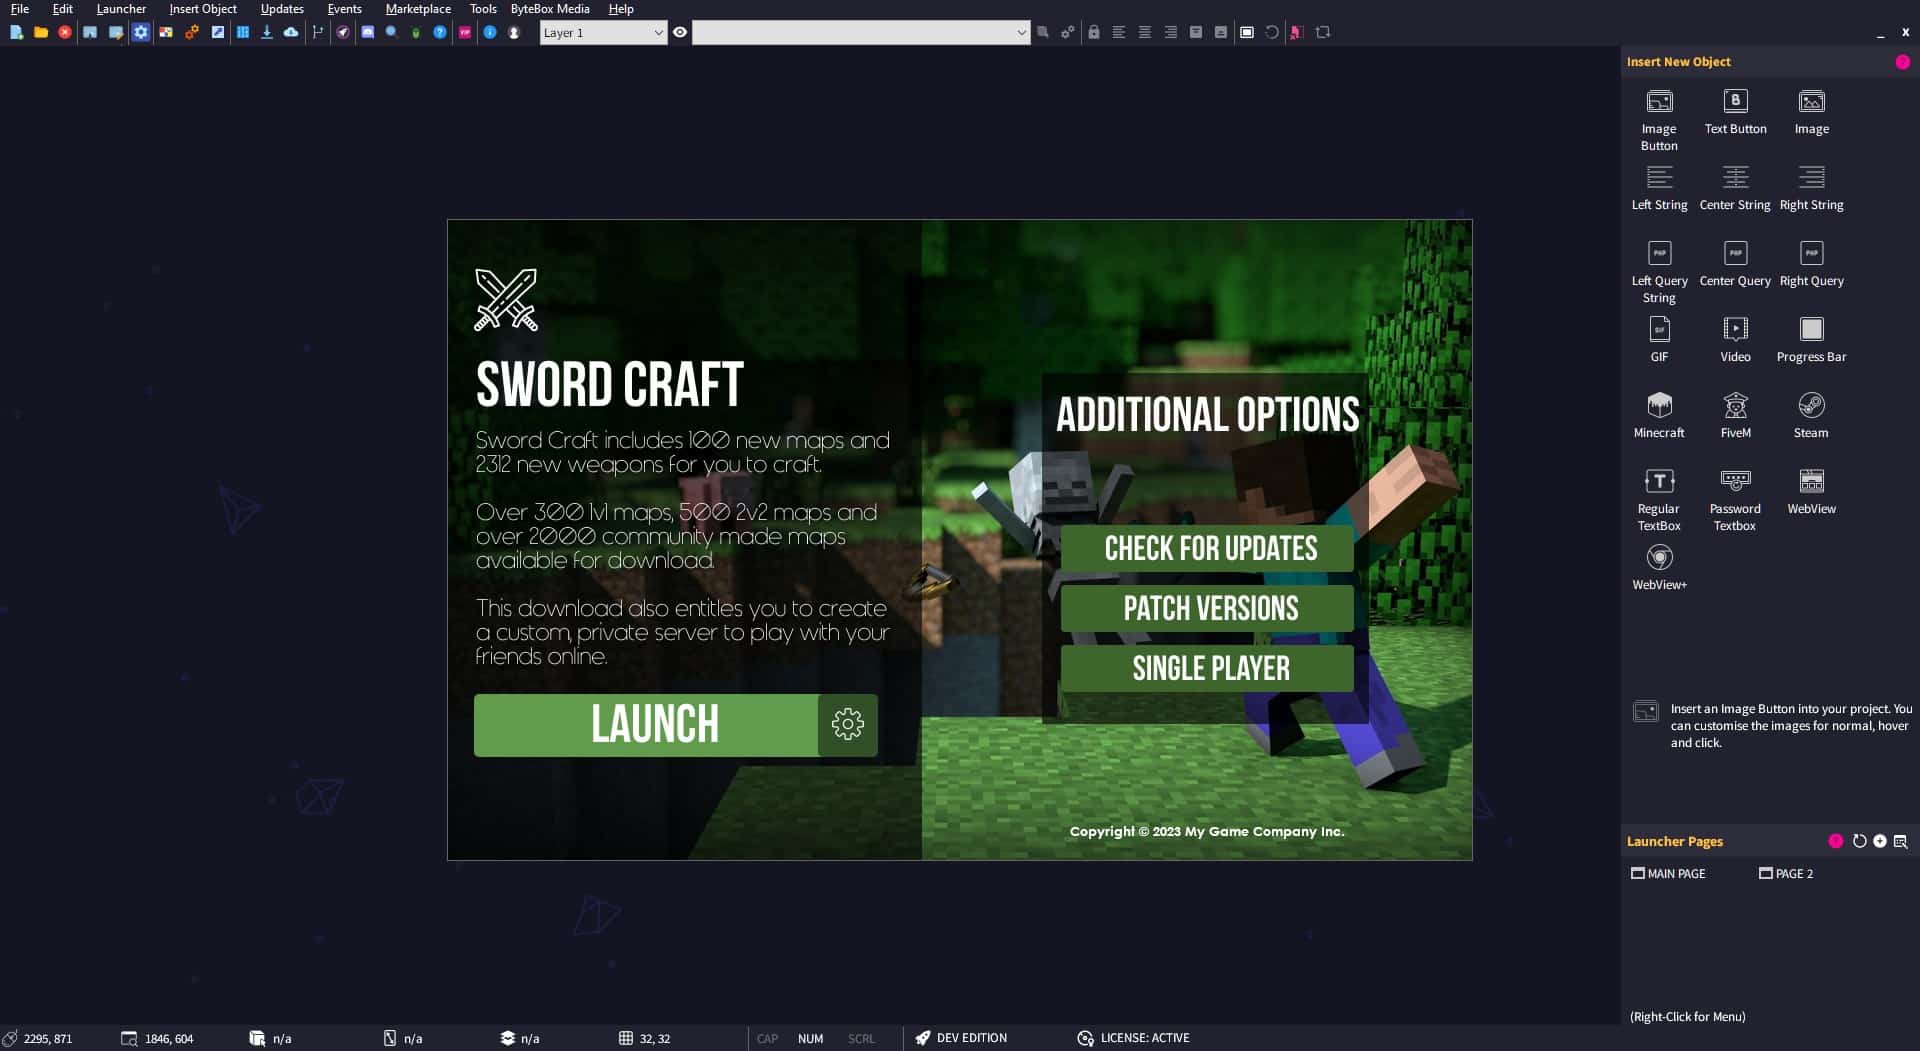Open the Layer 1 dropdown
1920x1051 pixels.
[603, 32]
